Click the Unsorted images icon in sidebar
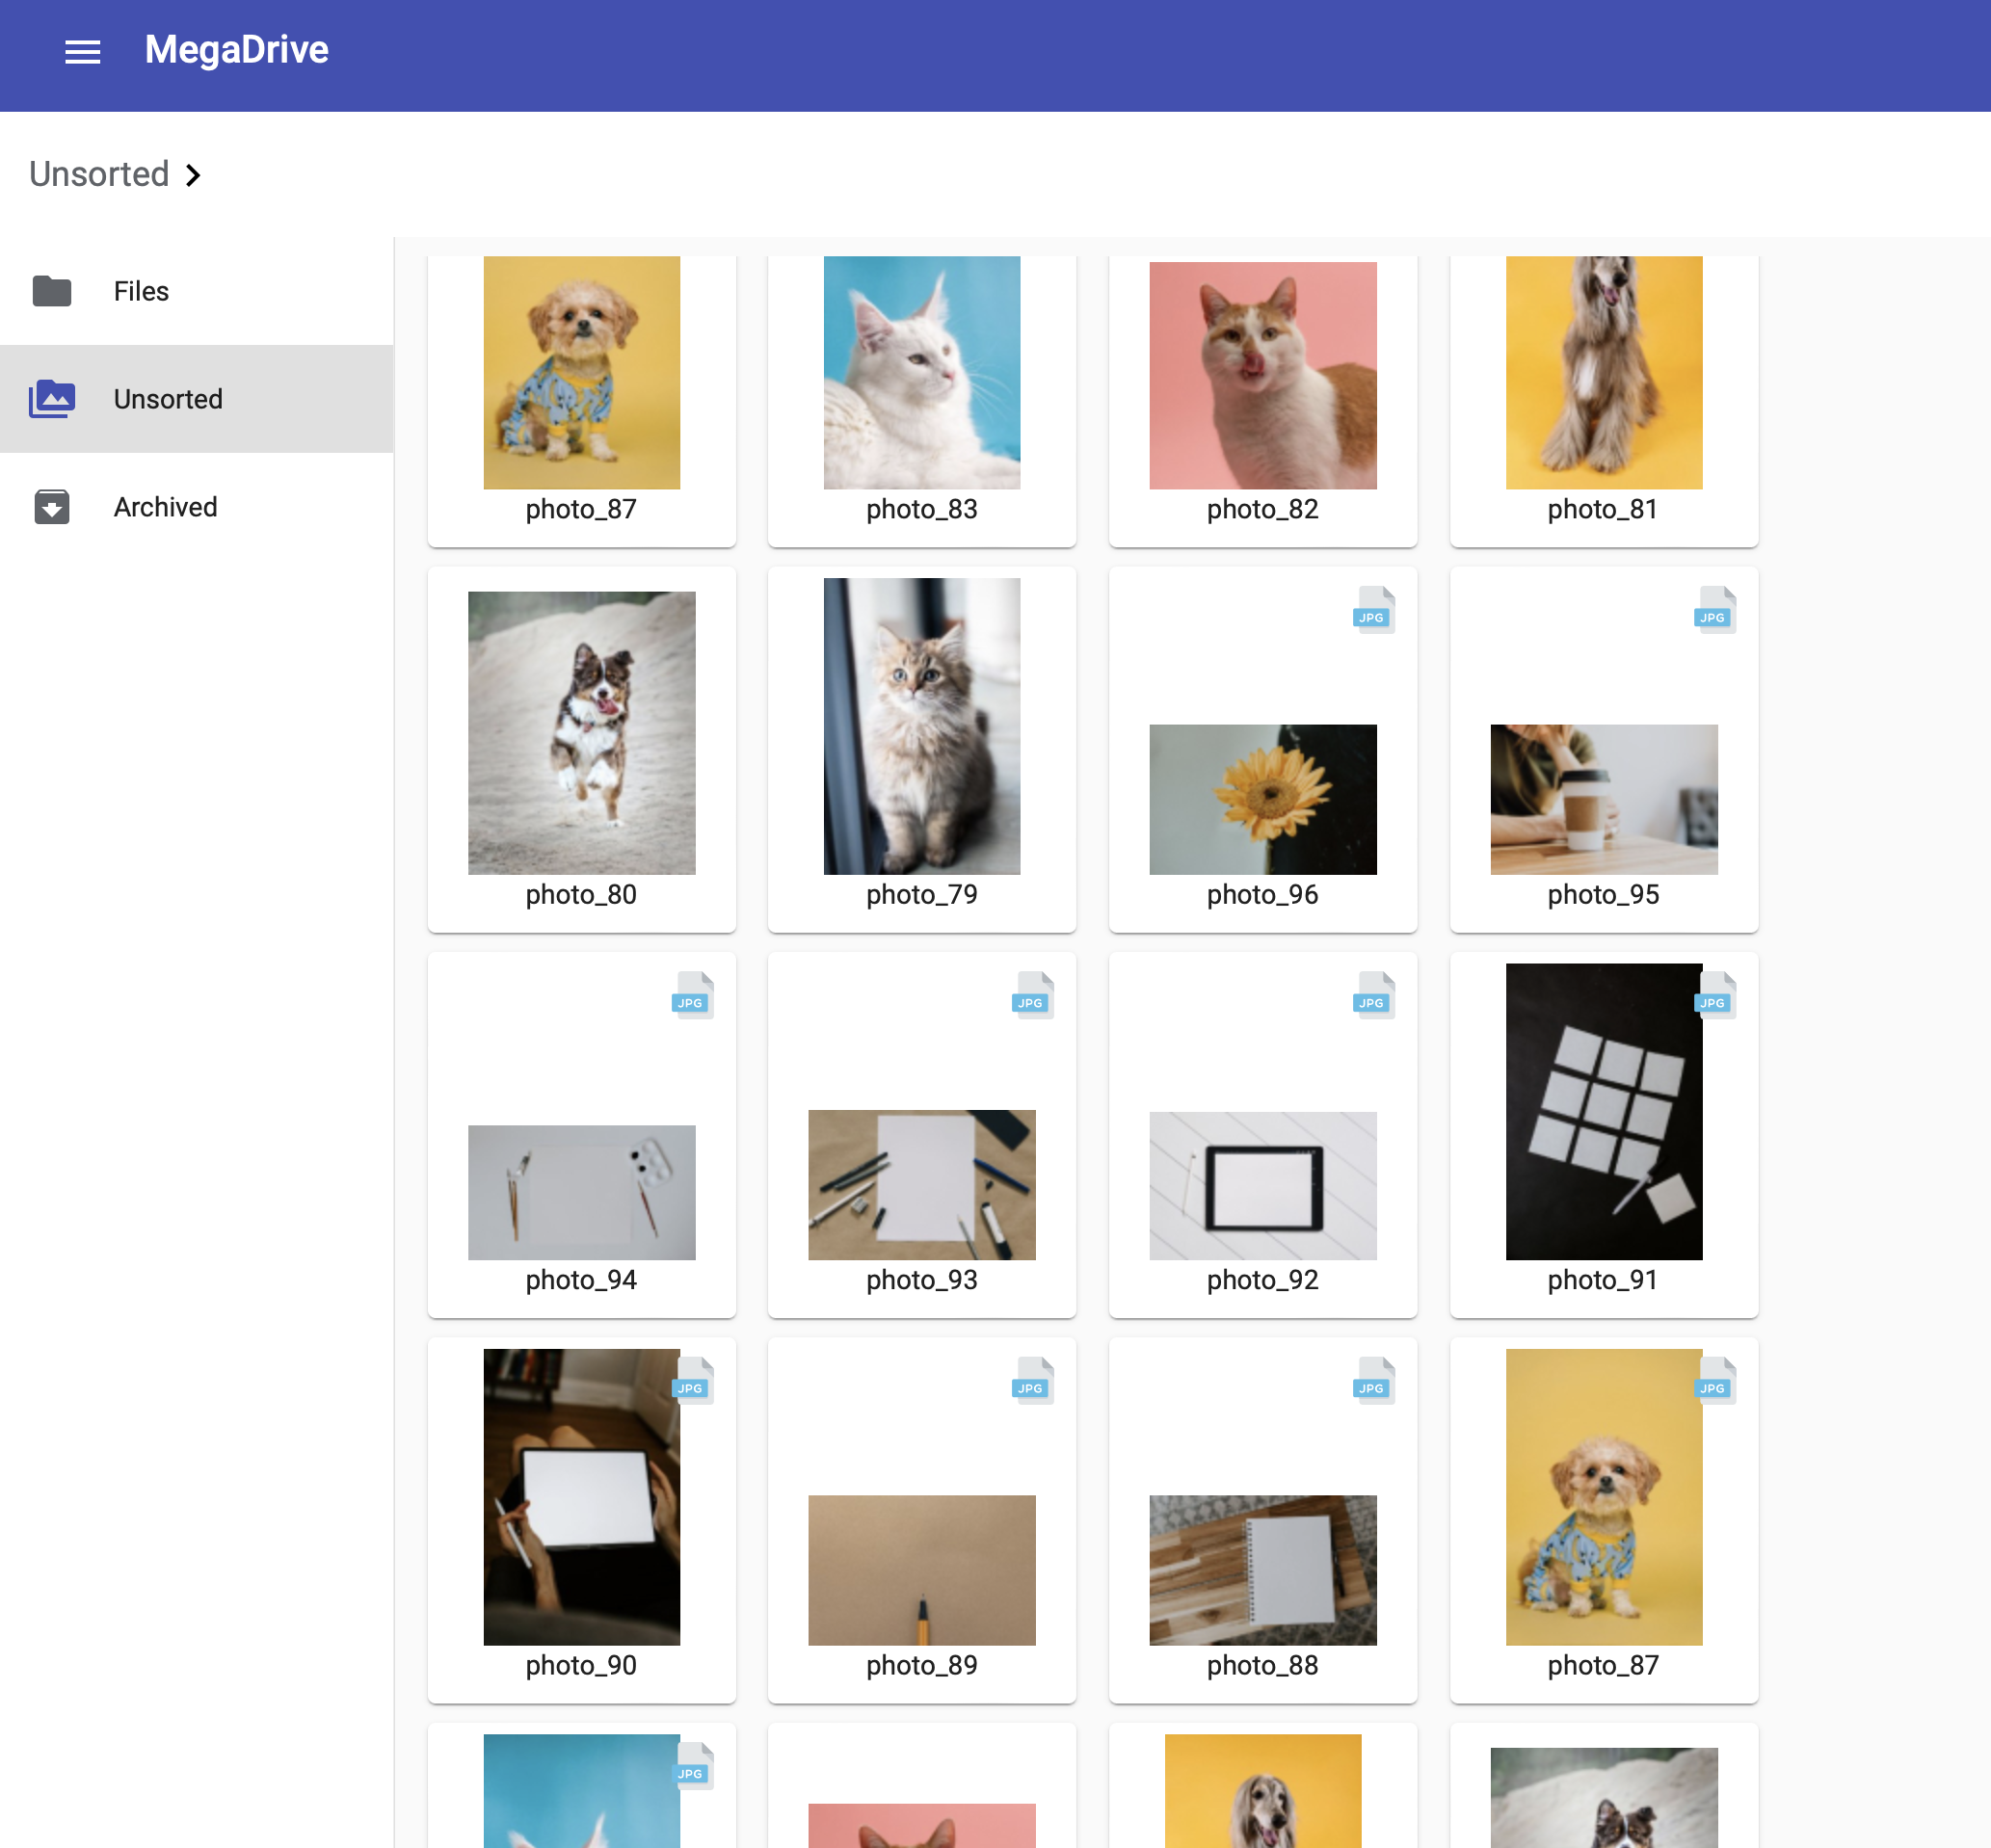Viewport: 1991px width, 1848px height. [x=52, y=399]
